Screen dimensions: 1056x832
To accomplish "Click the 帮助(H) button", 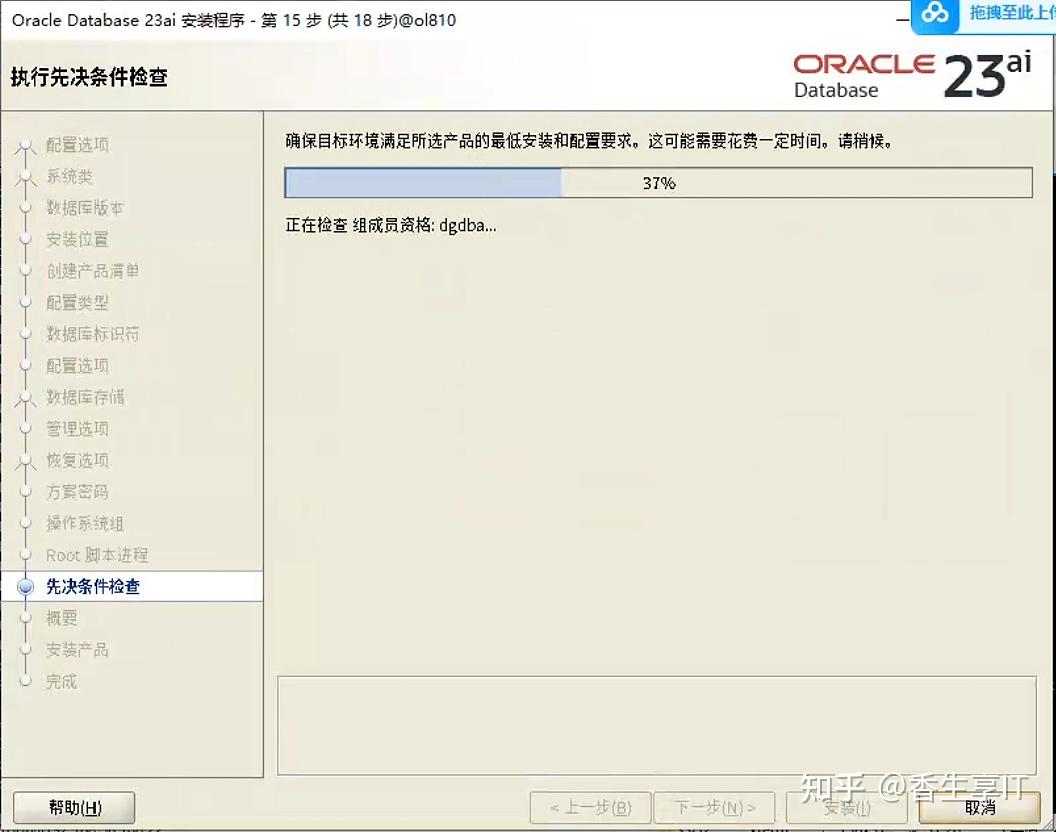I will click(x=72, y=807).
